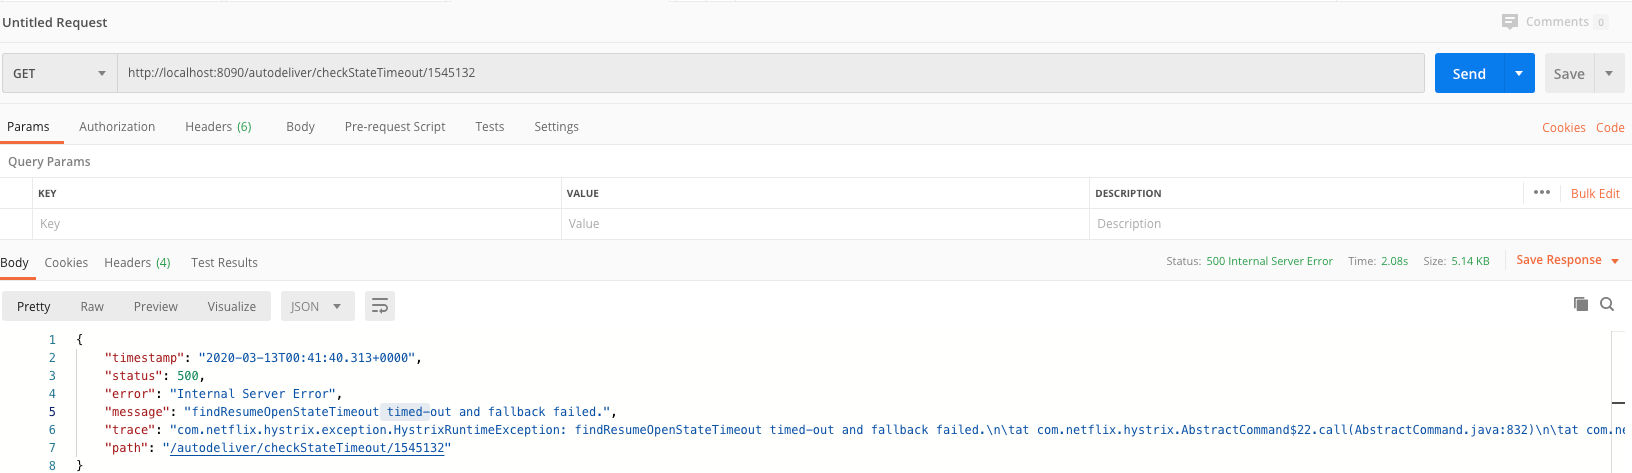Click the Save button
The height and width of the screenshot is (473, 1632).
click(x=1569, y=73)
